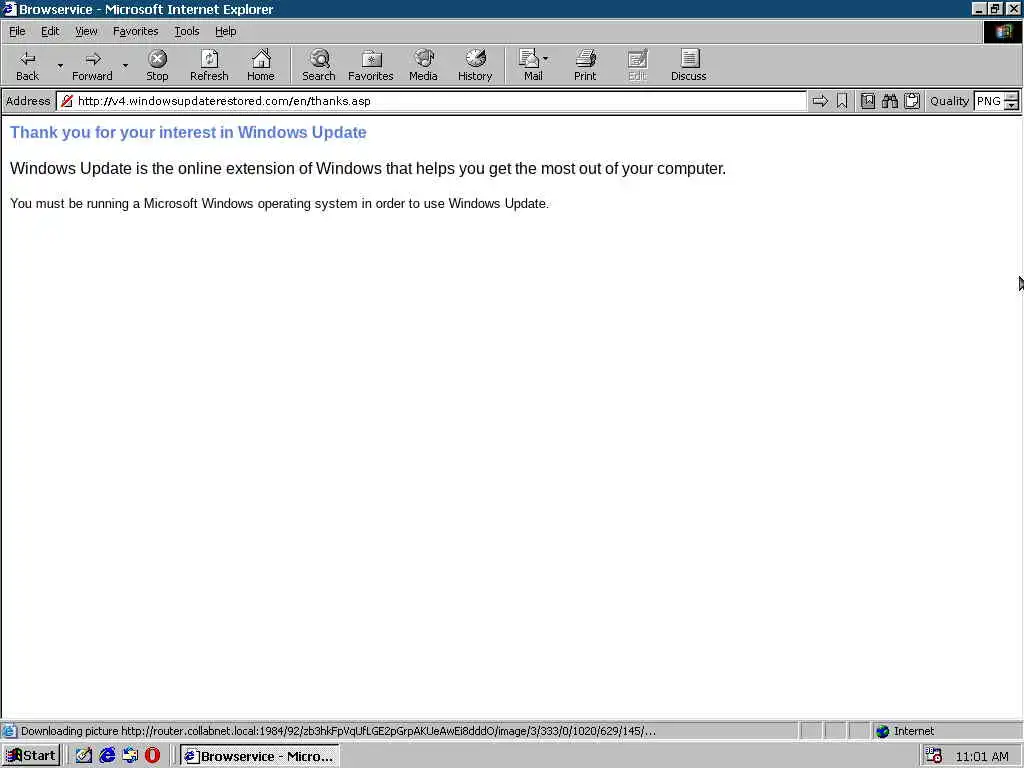Click 'You must be running a Microsoft Windows' text
This screenshot has height=768, width=1024.
coord(280,204)
